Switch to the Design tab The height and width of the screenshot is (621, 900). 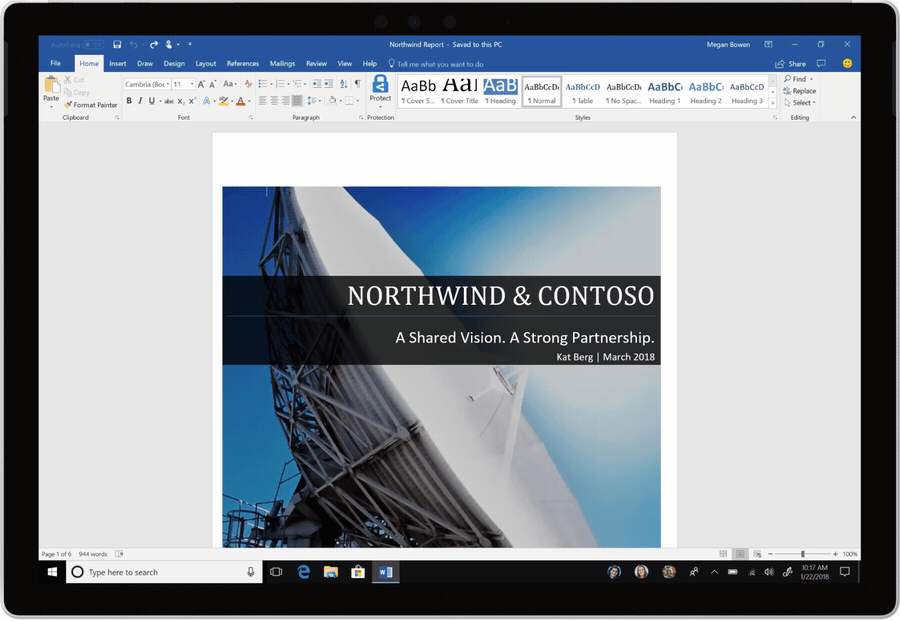(x=174, y=64)
